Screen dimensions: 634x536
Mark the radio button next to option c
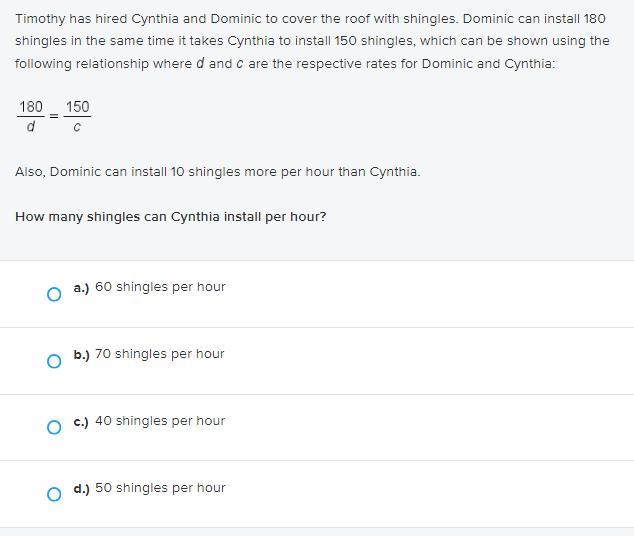coord(54,428)
